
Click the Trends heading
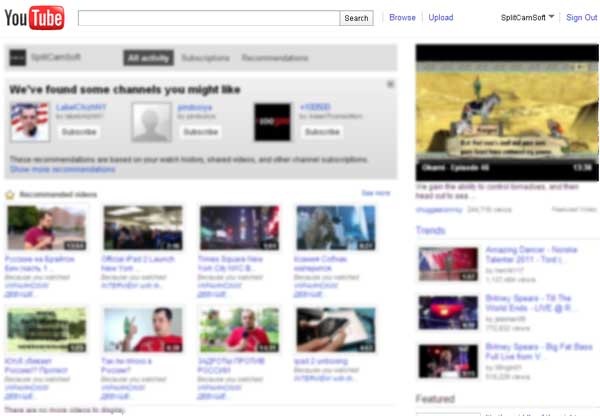tap(431, 230)
